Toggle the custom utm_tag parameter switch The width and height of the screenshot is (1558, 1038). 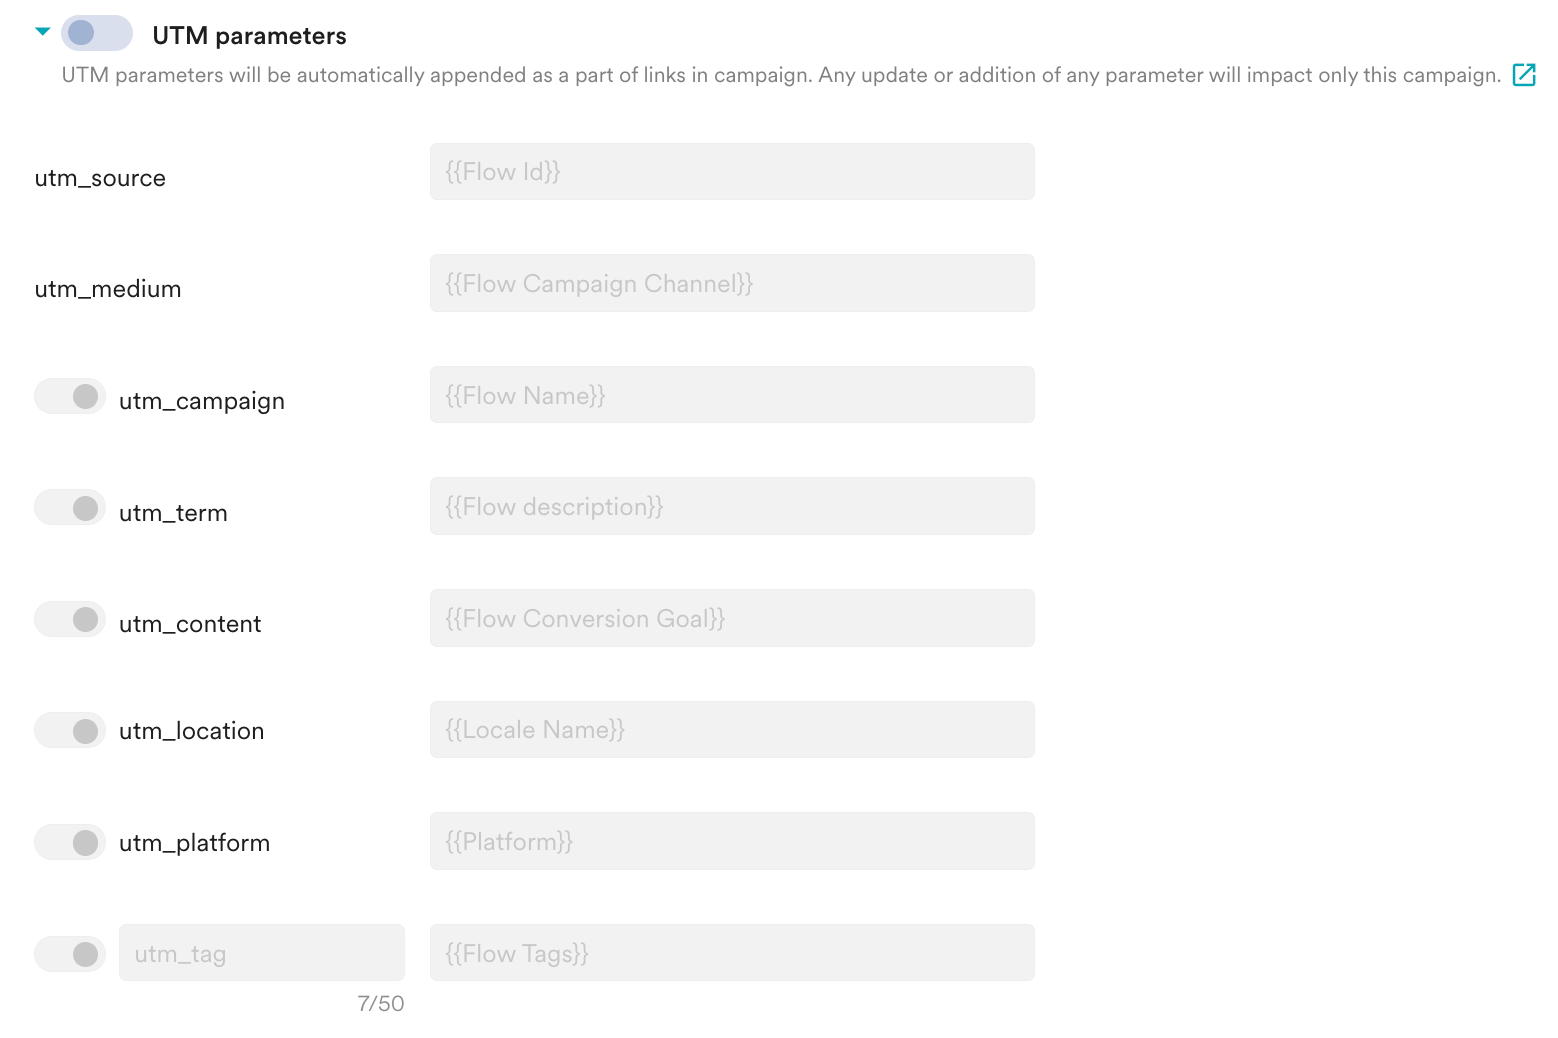click(70, 954)
